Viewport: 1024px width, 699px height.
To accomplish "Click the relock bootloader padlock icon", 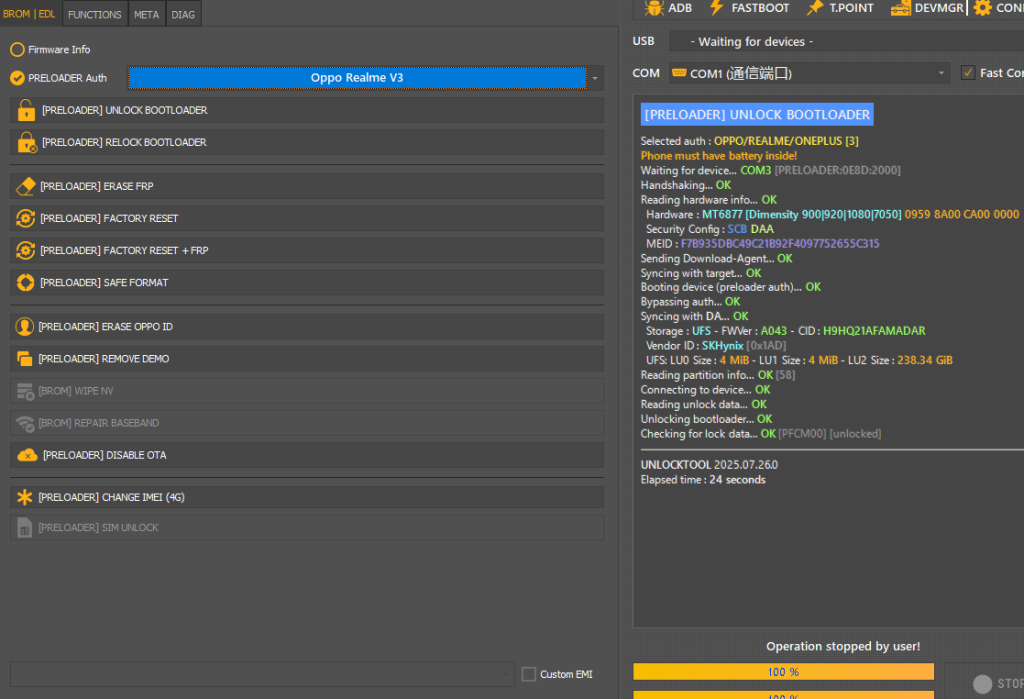I will (27, 142).
